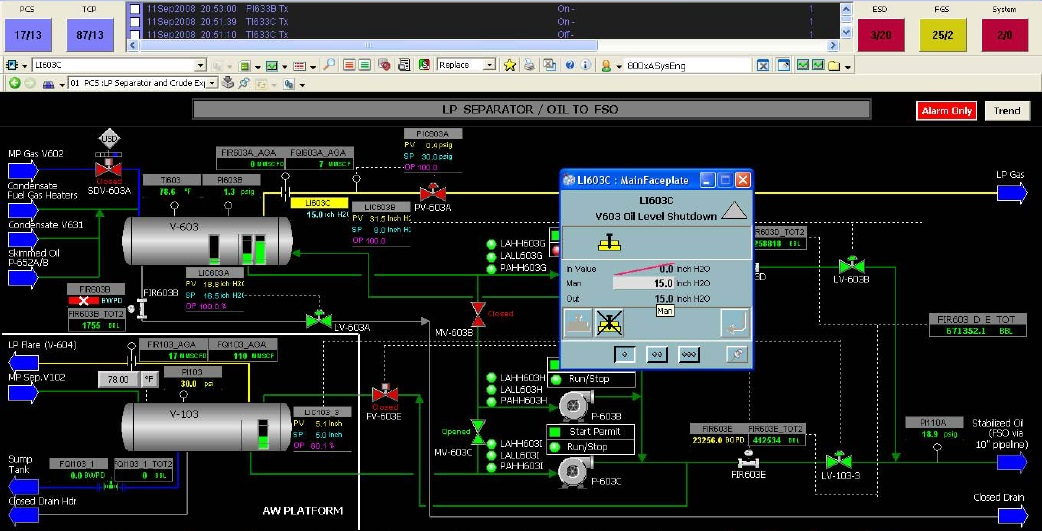
Task: Click the Trend button
Action: [1006, 110]
